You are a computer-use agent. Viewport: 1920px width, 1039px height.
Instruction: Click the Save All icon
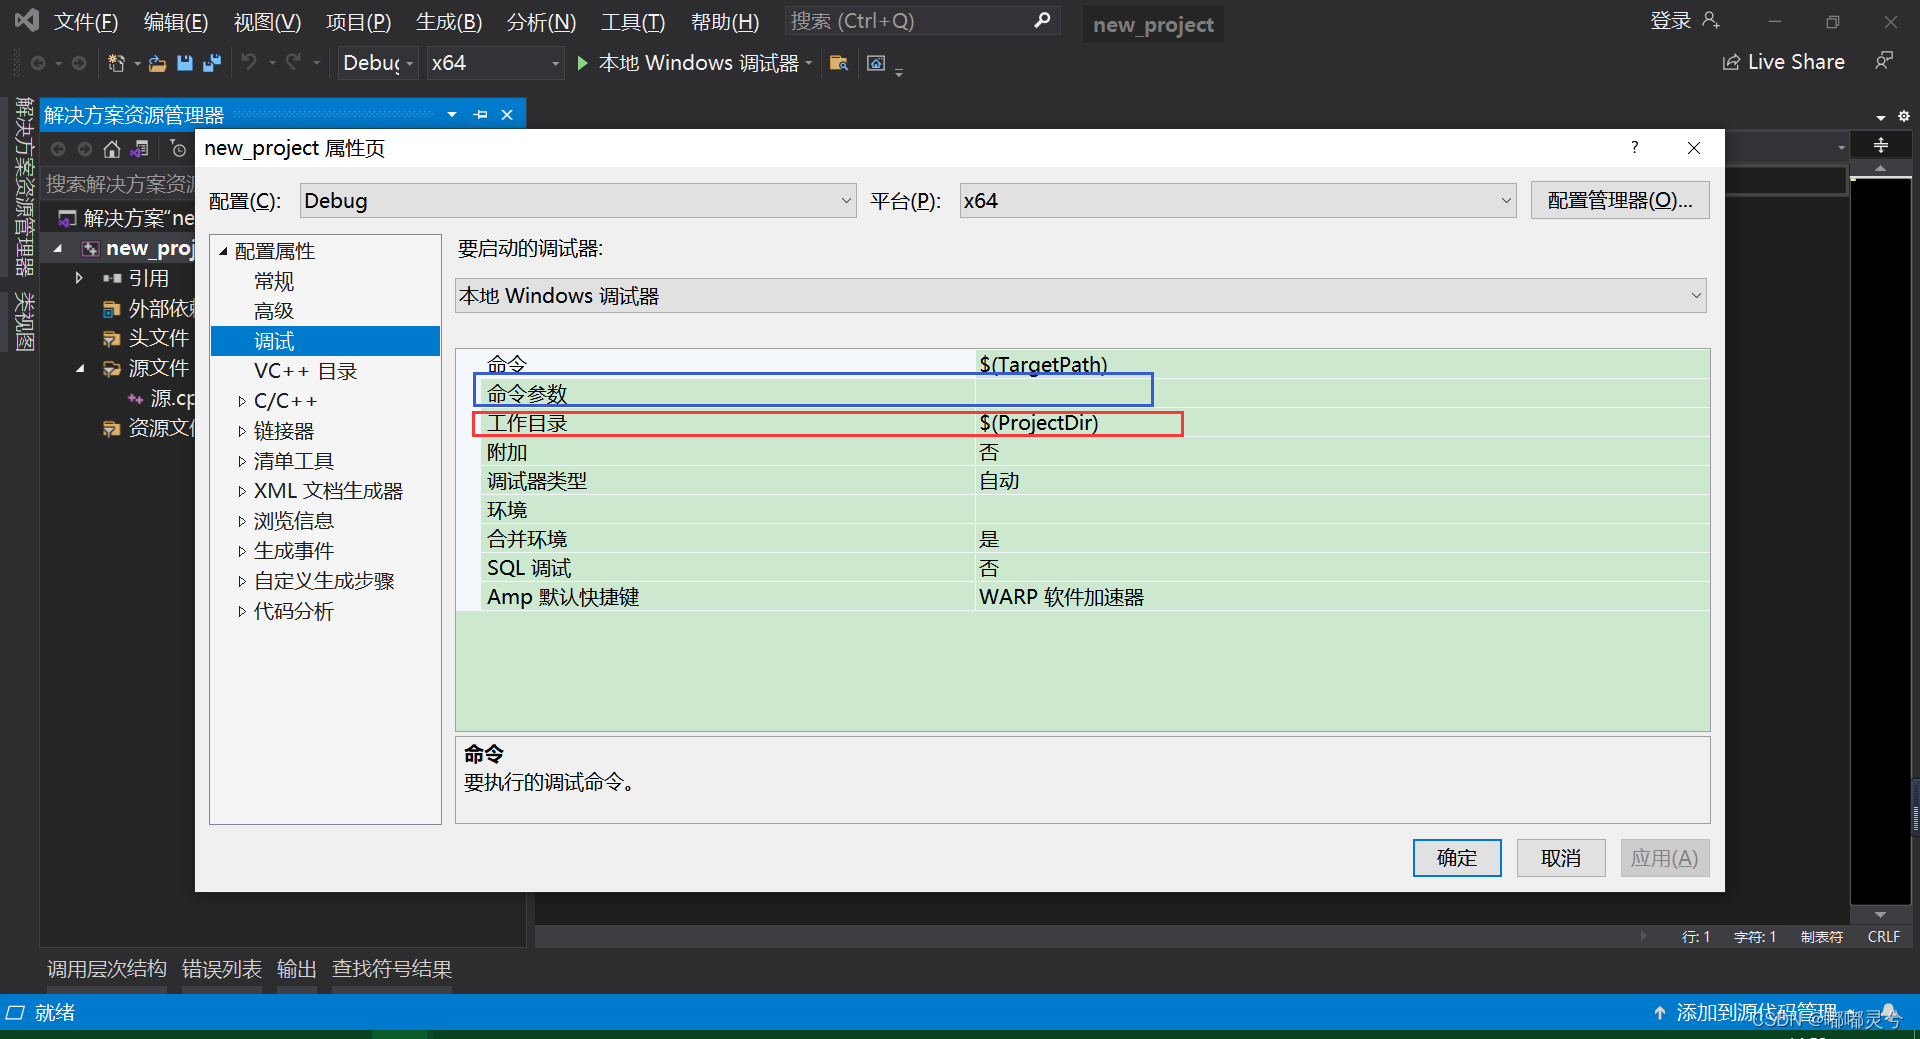click(212, 63)
